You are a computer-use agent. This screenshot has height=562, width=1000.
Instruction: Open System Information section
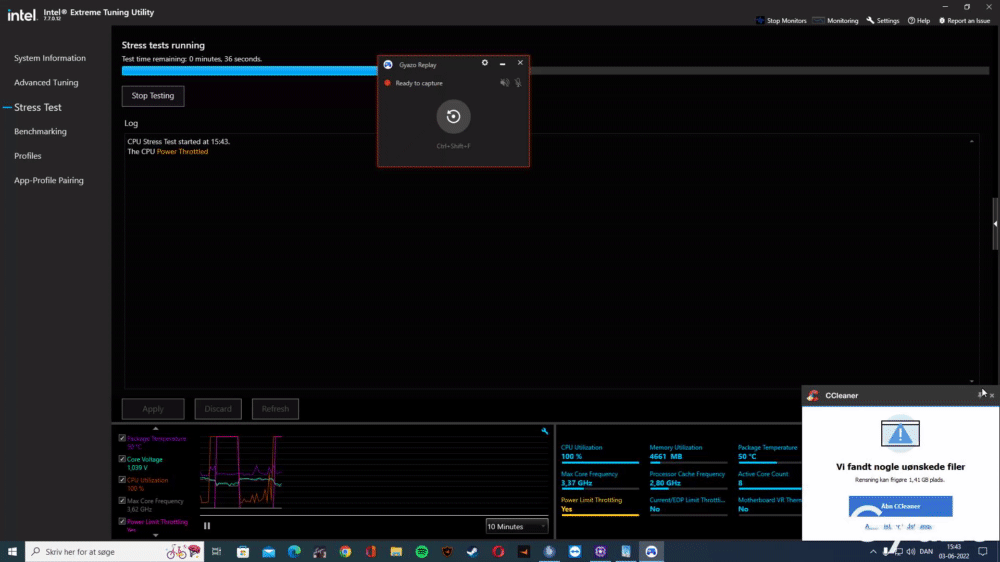tap(50, 58)
